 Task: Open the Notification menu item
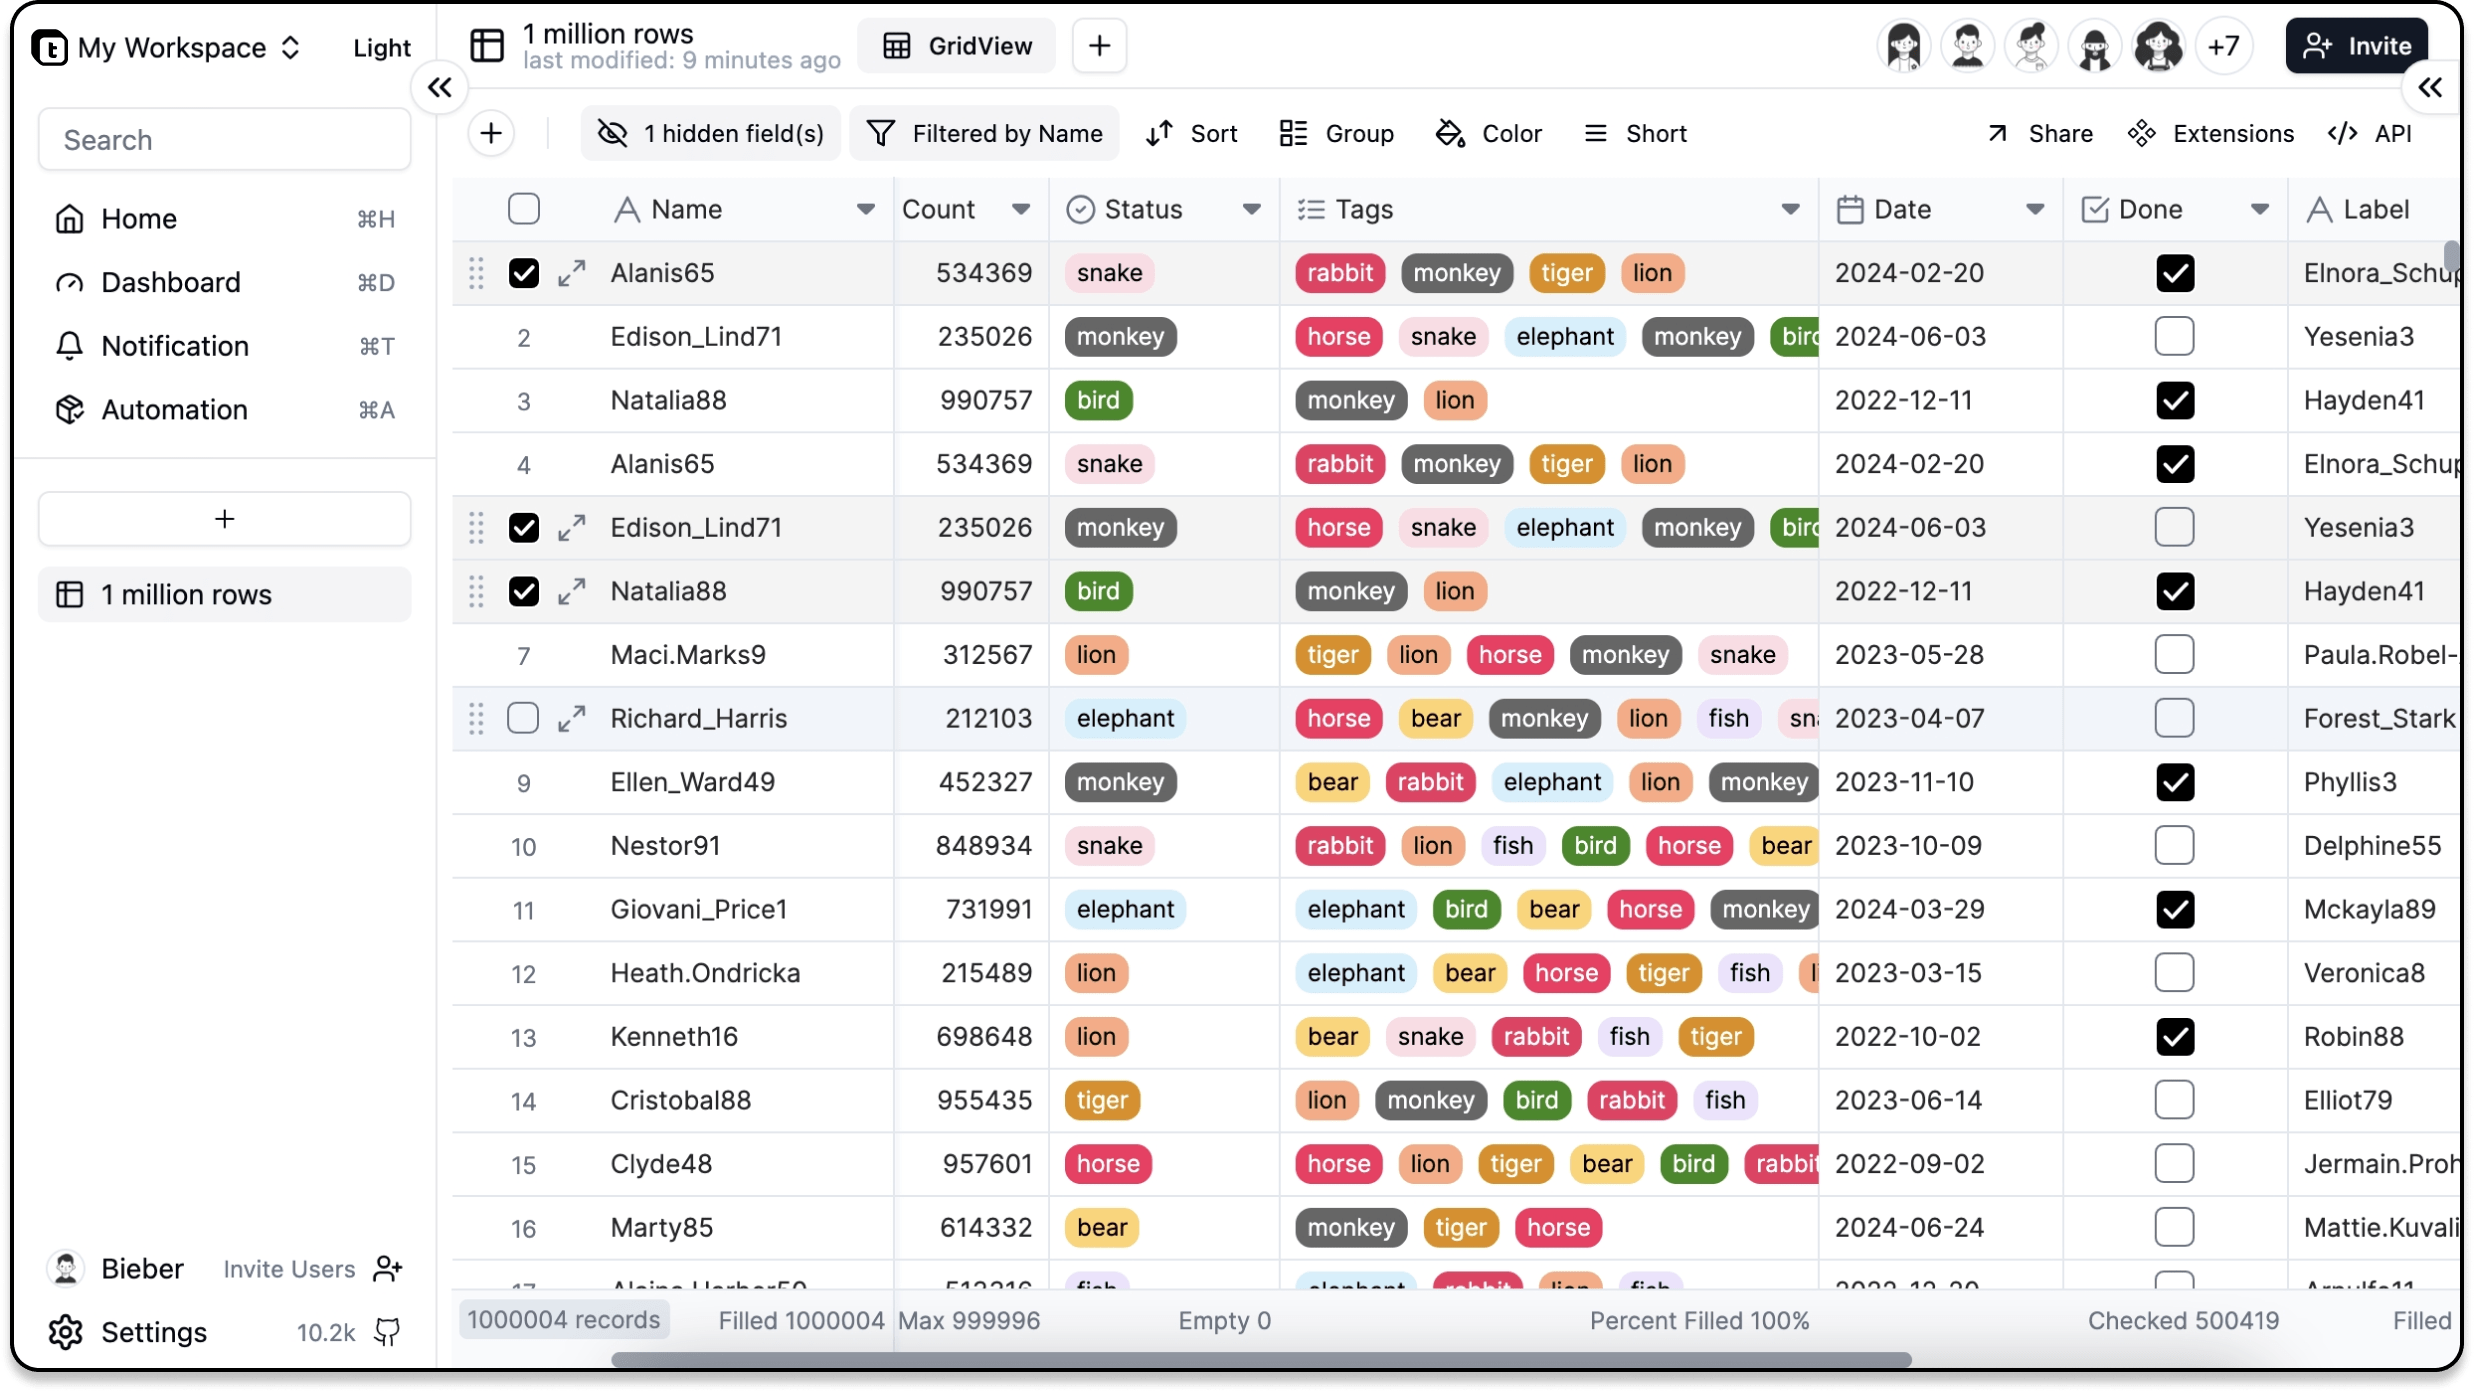[x=173, y=345]
